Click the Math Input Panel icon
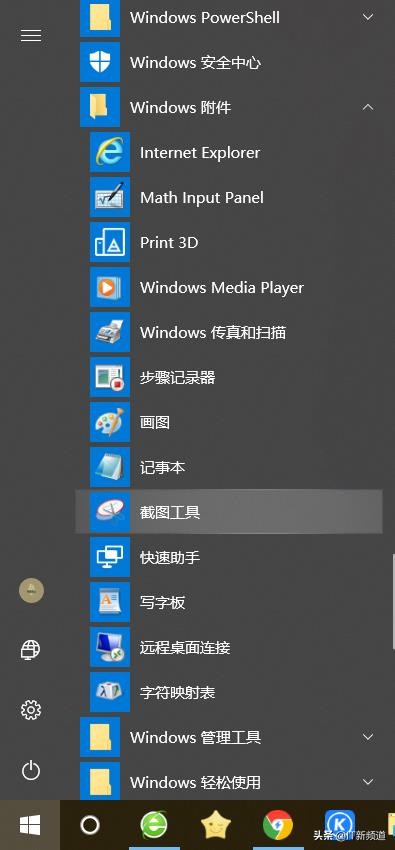 [x=110, y=197]
